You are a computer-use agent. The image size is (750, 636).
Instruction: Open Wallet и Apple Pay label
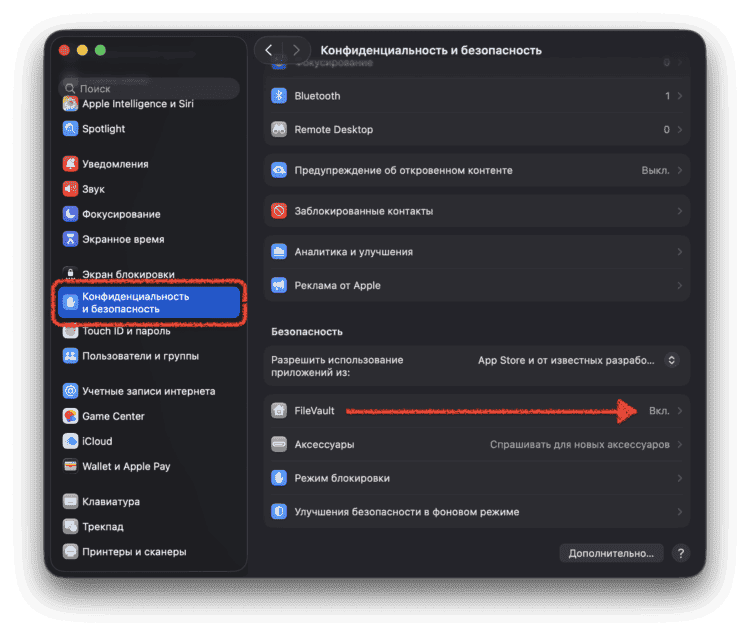click(x=126, y=466)
